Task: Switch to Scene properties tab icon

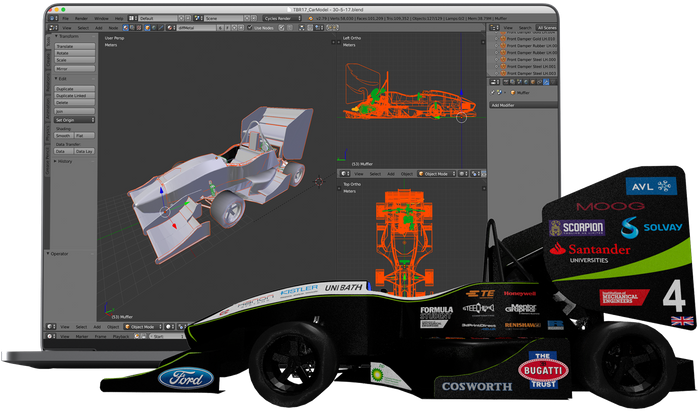Action: coord(519,82)
